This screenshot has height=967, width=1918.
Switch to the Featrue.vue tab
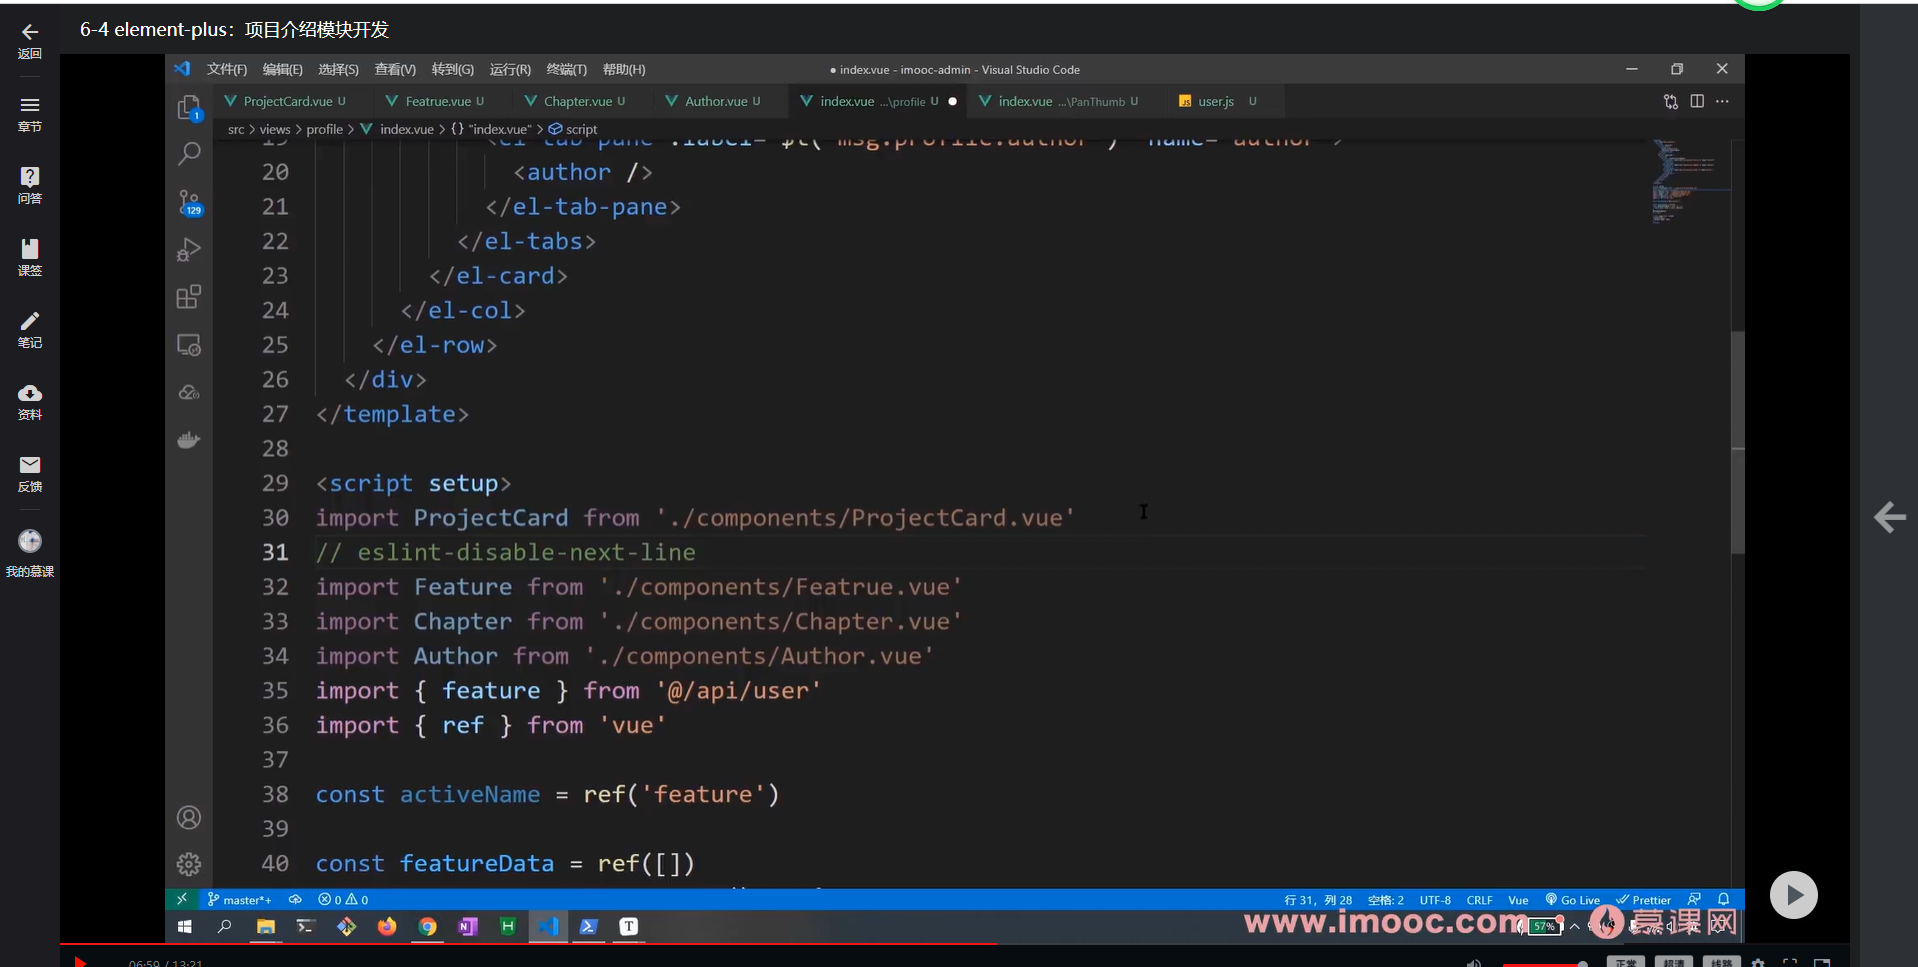[438, 101]
